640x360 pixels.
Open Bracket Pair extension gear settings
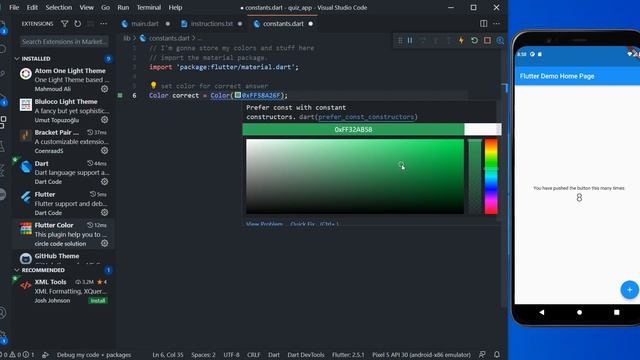104,151
